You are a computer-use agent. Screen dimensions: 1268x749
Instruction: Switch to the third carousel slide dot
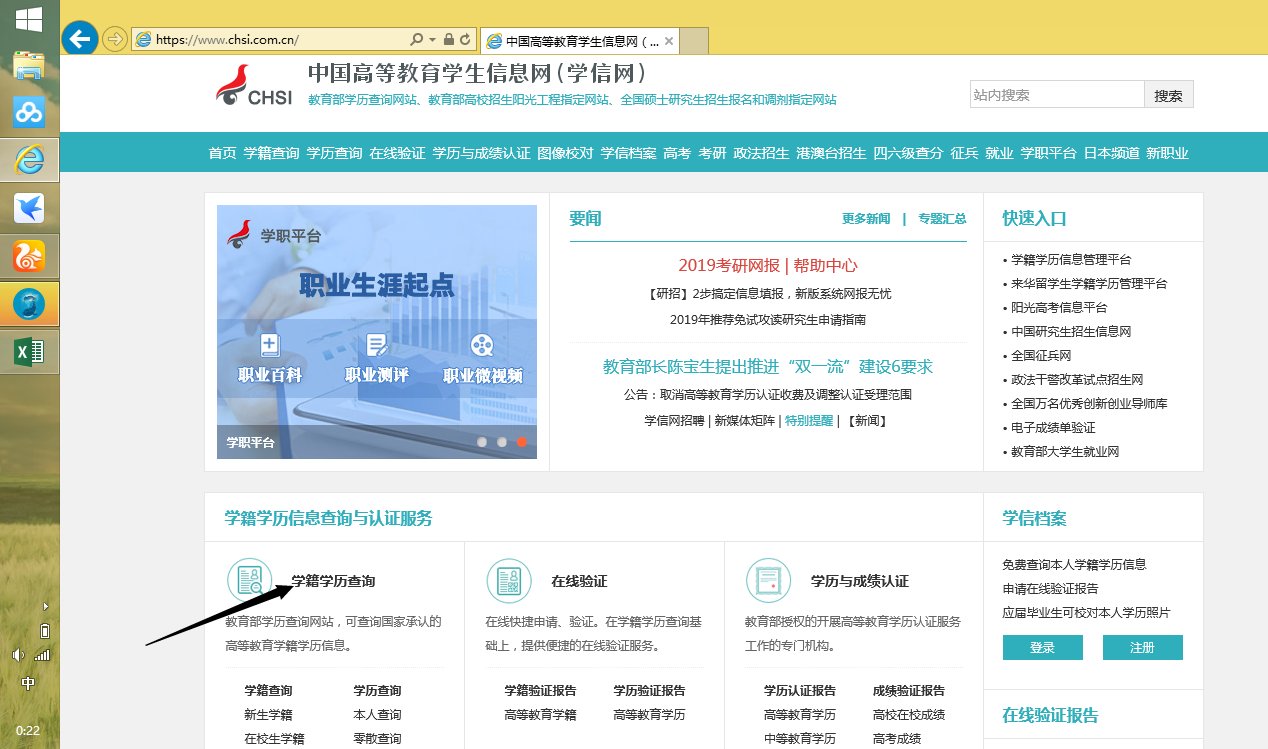pos(521,440)
